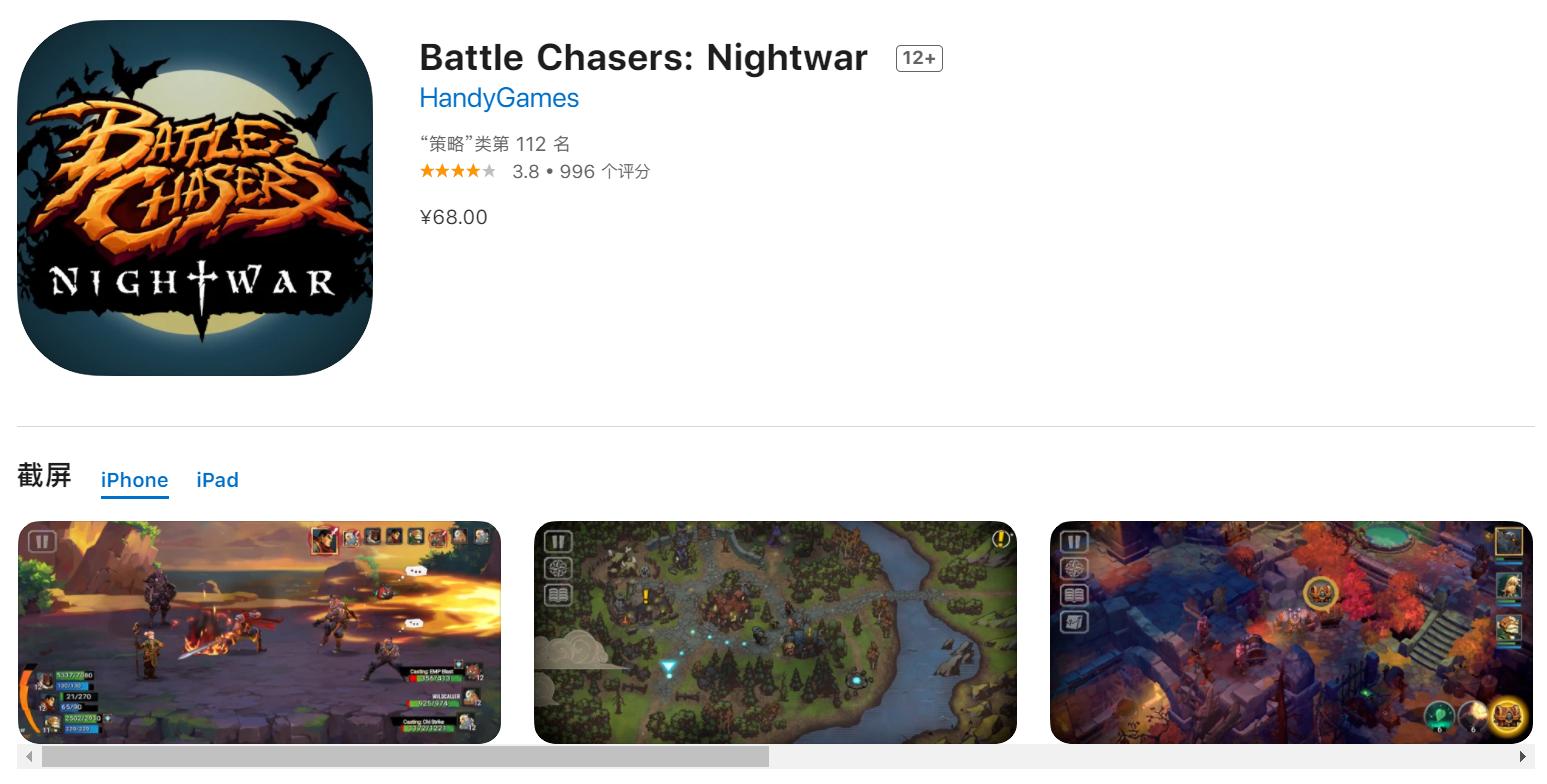The height and width of the screenshot is (784, 1547).
Task: Click the horizontal scrollbar thumb
Action: 405,757
